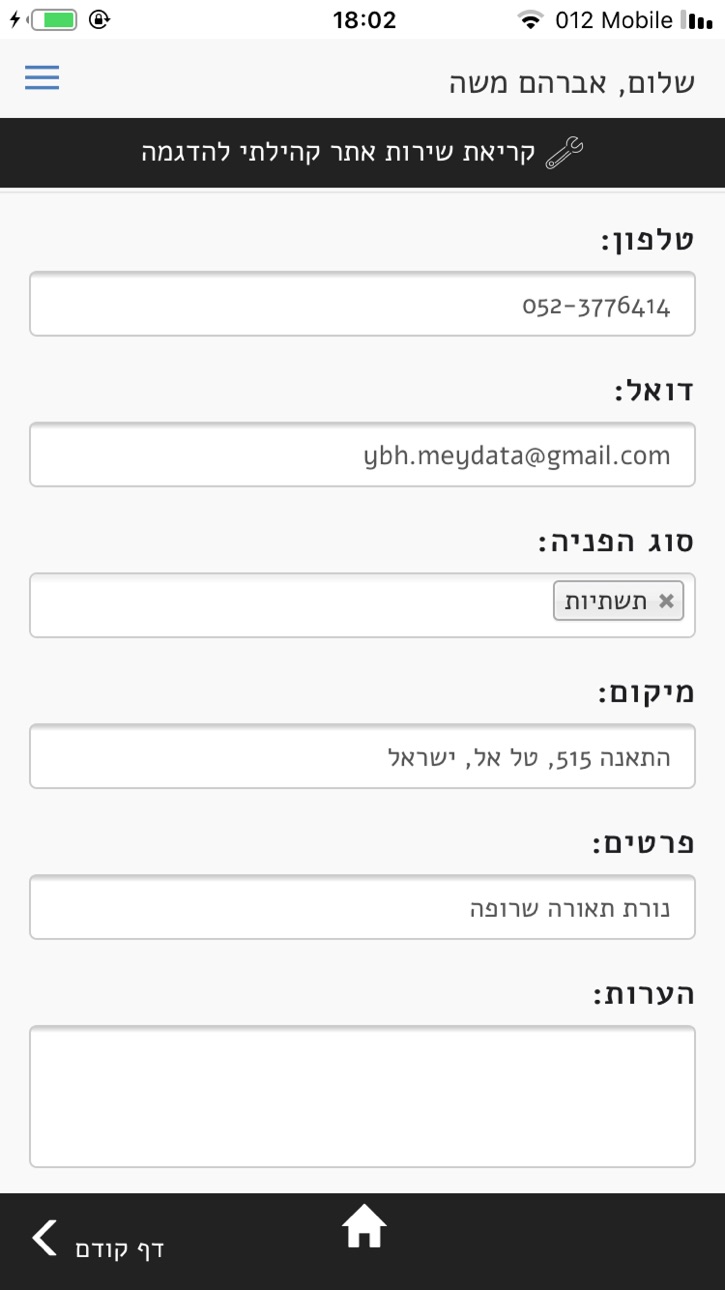
Task: Tap the battery indicator icon
Action: (54, 19)
